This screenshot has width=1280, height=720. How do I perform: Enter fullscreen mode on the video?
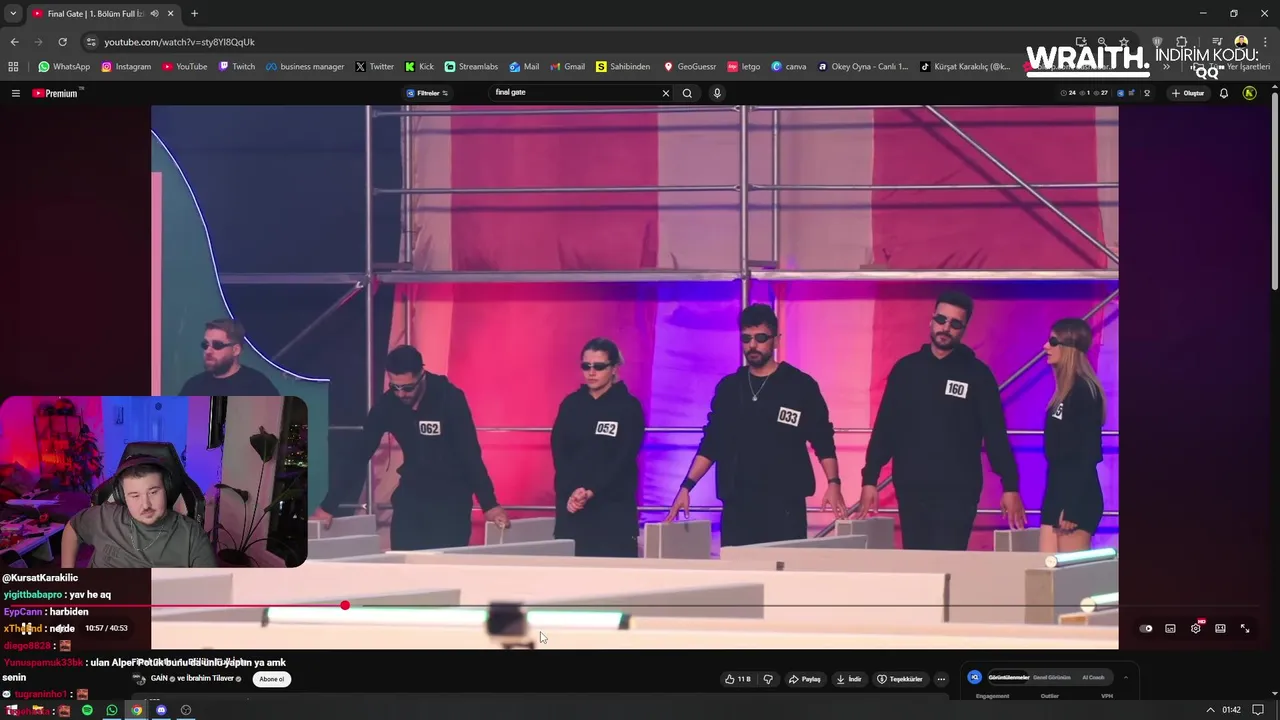1245,629
